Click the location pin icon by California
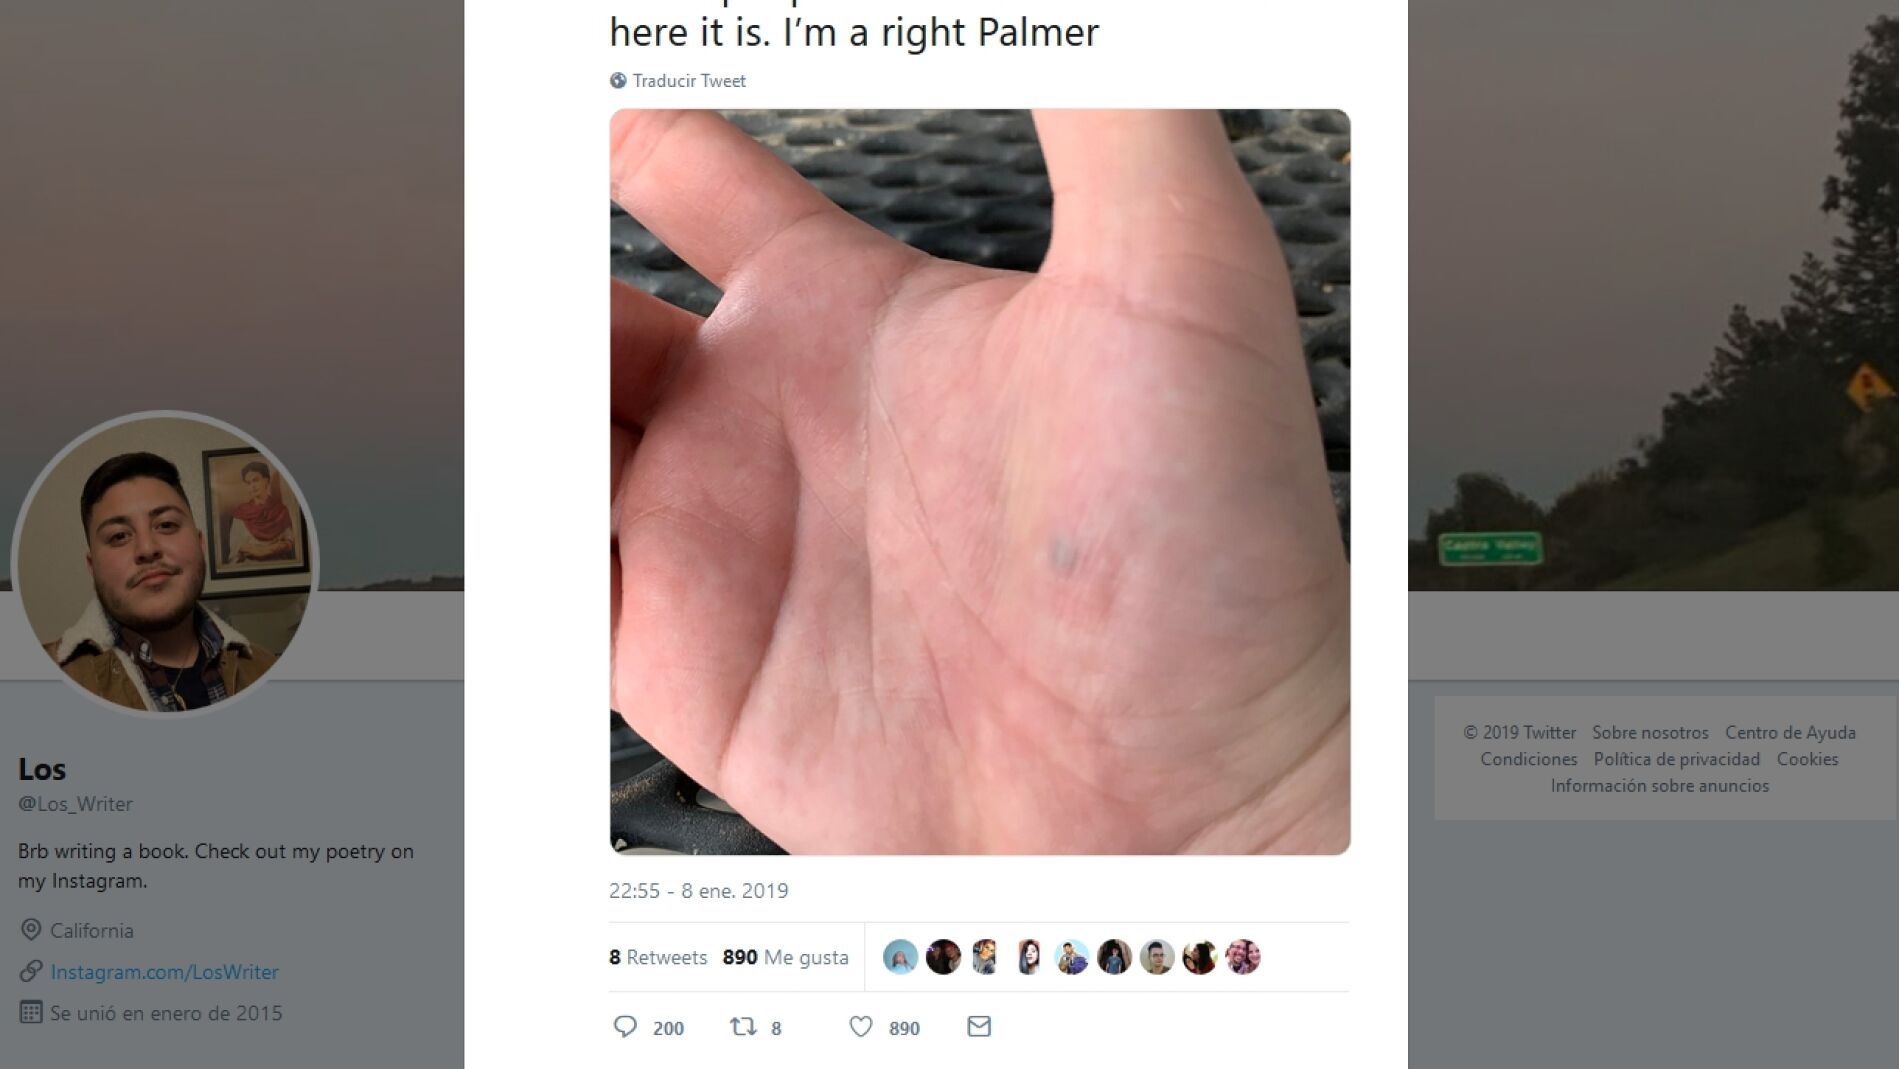The height and width of the screenshot is (1069, 1899). tap(31, 930)
